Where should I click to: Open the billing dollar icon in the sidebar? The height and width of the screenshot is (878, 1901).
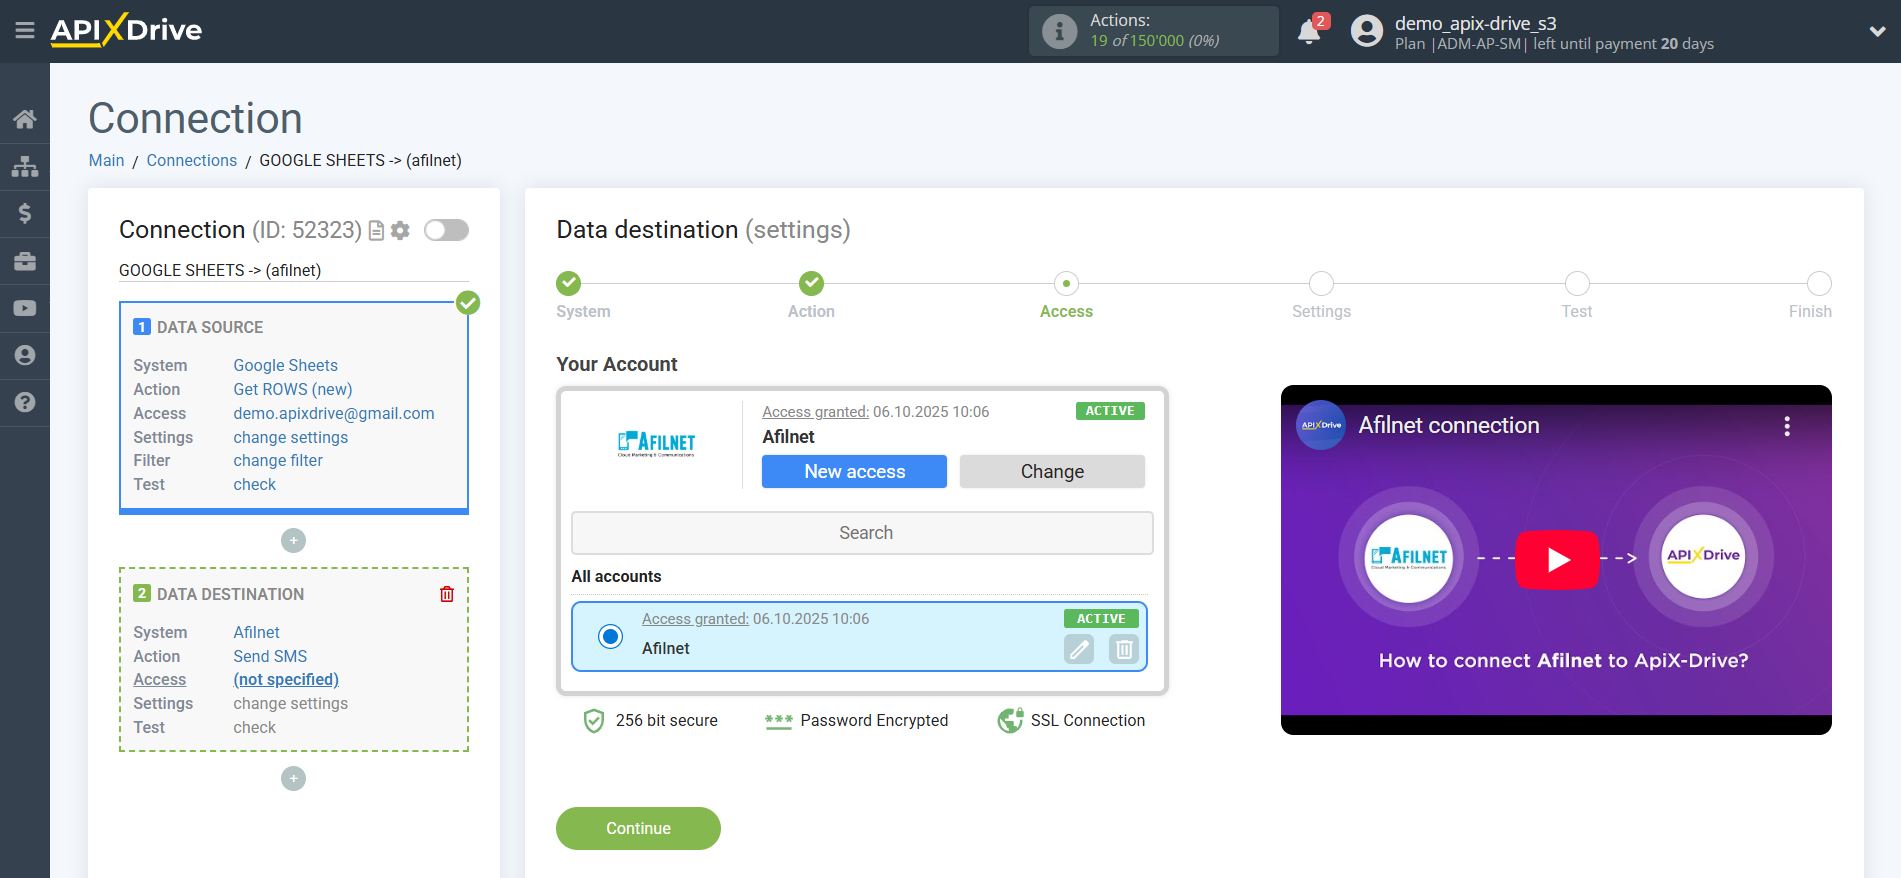(x=25, y=213)
